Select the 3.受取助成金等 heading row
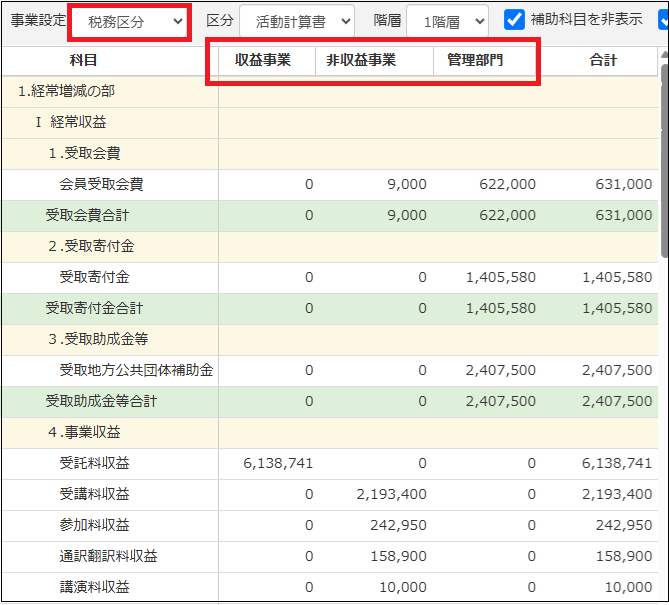This screenshot has width=669, height=605. [330, 340]
